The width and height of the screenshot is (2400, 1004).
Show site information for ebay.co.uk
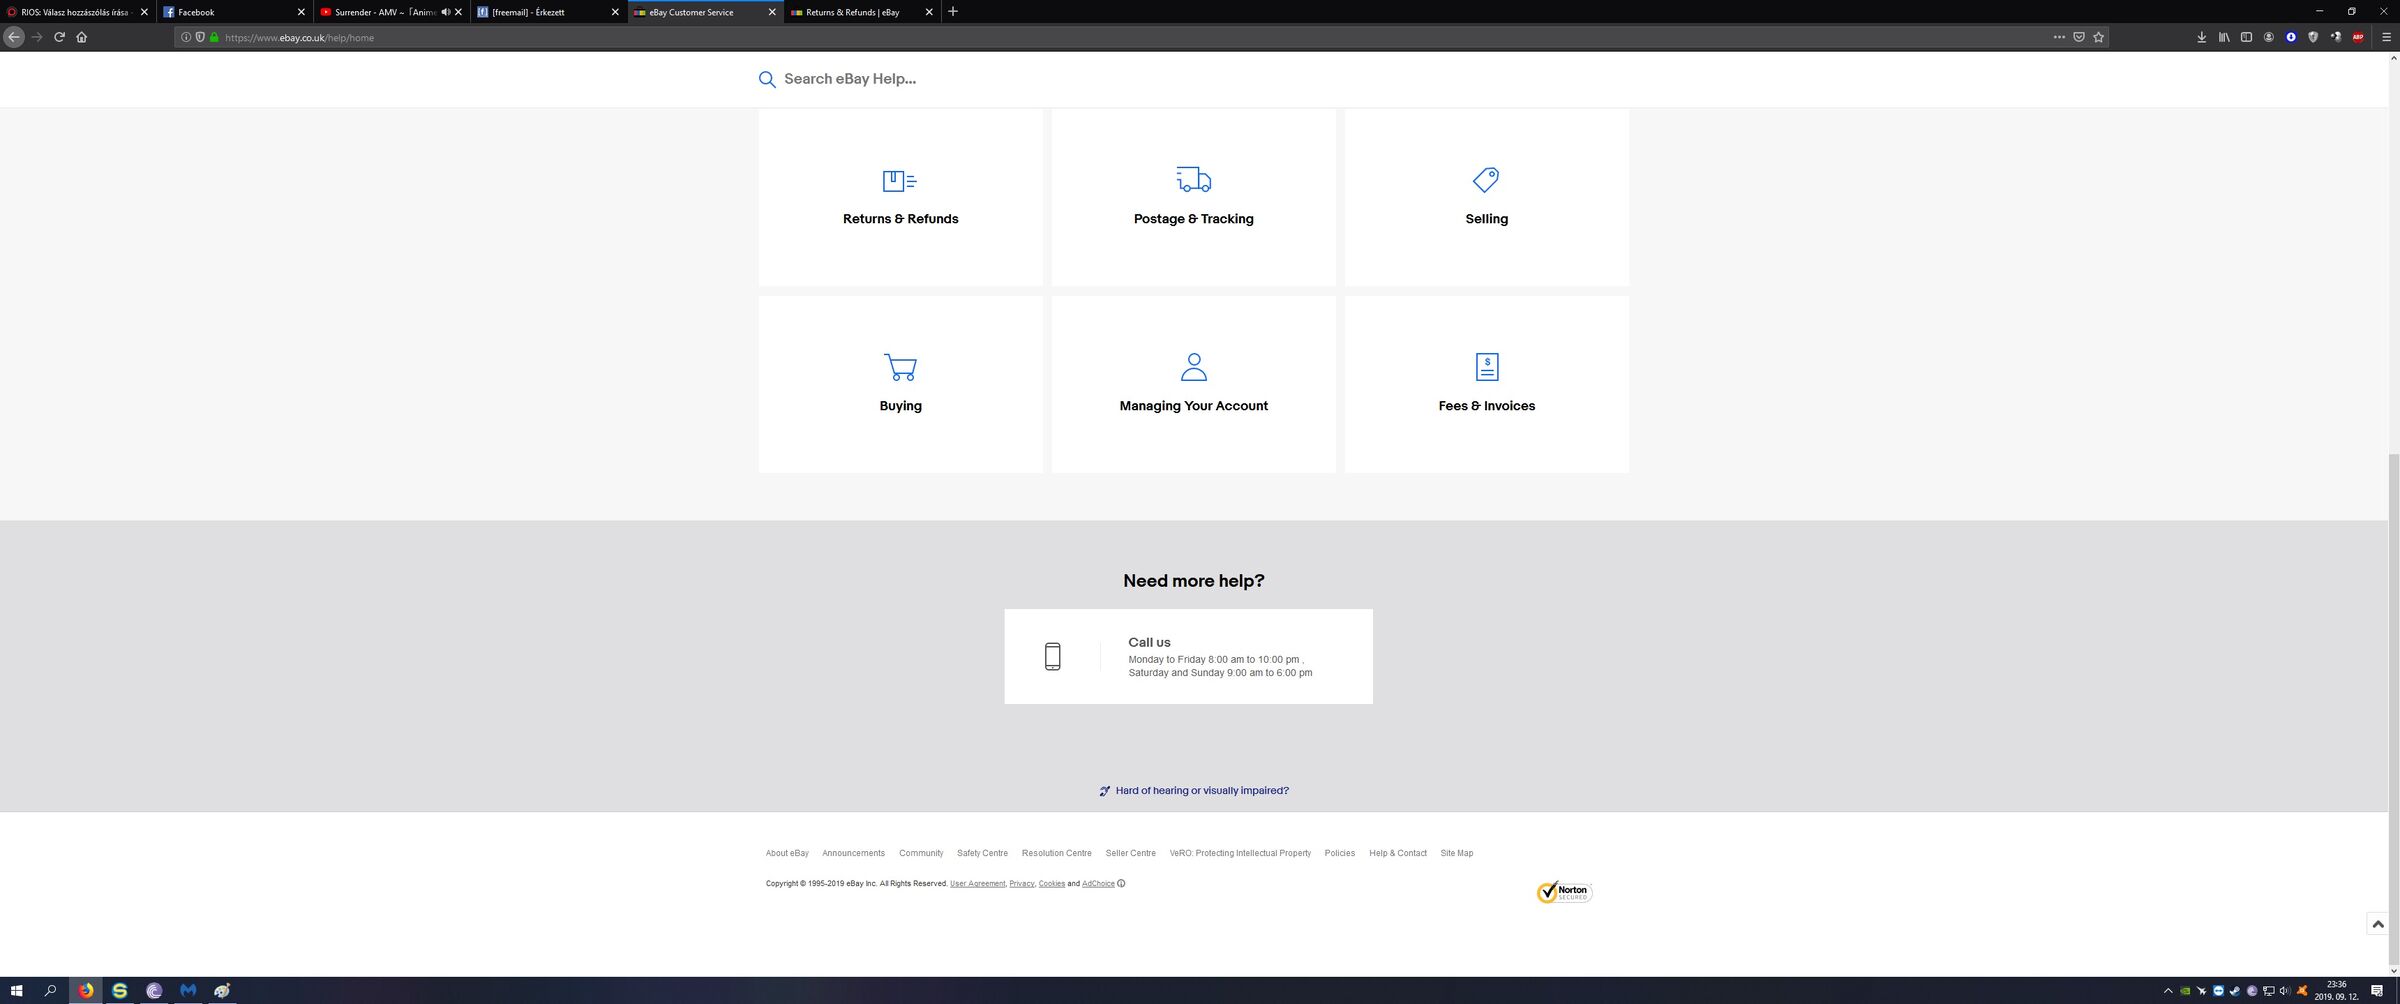(x=186, y=37)
